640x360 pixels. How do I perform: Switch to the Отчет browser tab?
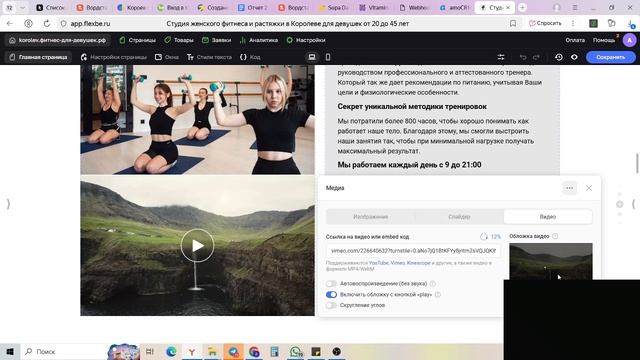click(x=253, y=8)
